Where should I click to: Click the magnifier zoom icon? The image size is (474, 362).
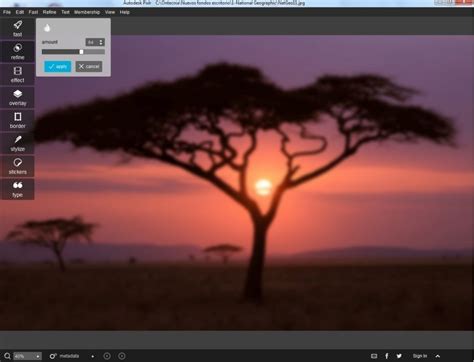point(7,356)
